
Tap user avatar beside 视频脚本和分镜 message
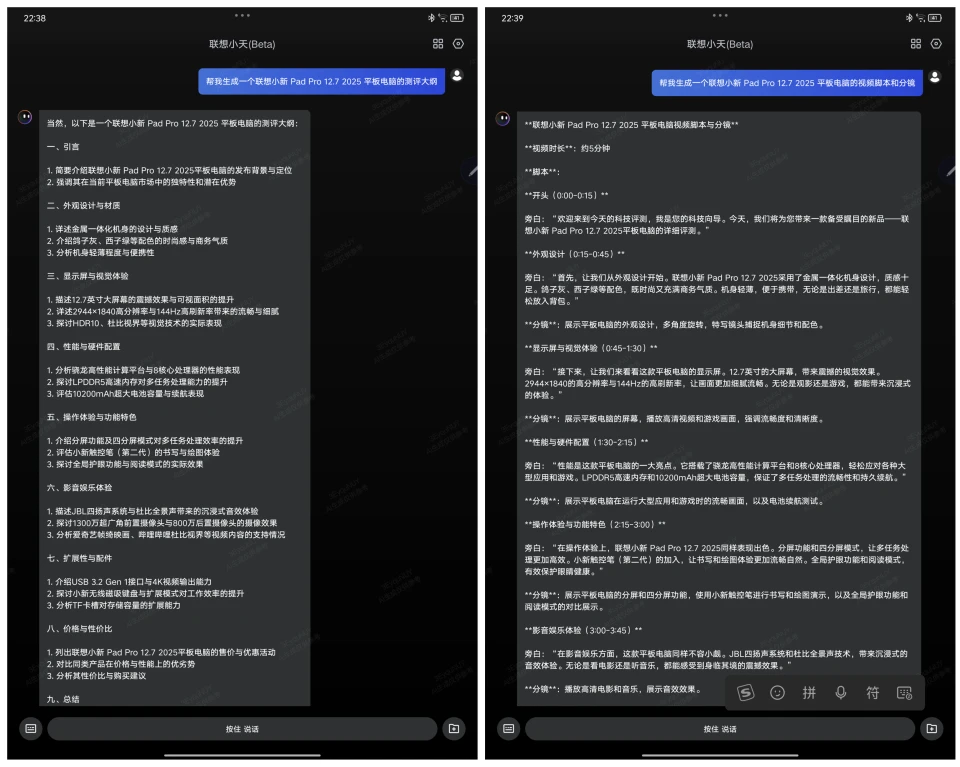point(934,77)
